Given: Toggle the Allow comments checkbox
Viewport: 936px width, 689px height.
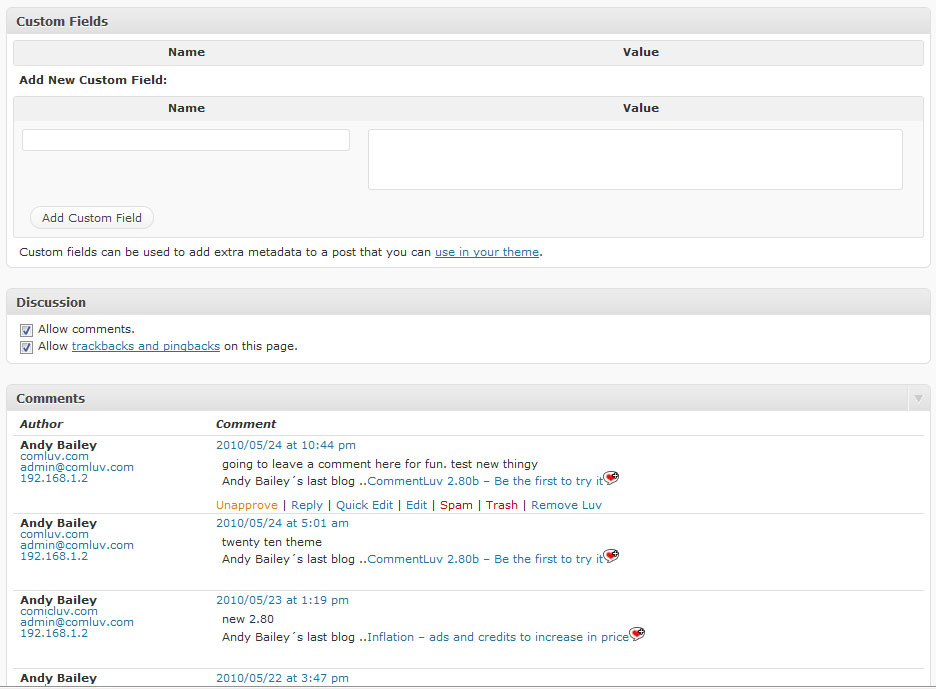Looking at the screenshot, I should [27, 330].
